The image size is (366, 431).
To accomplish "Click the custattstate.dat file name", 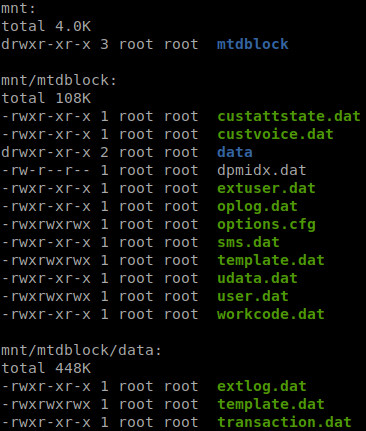I will pyautogui.click(x=289, y=116).
